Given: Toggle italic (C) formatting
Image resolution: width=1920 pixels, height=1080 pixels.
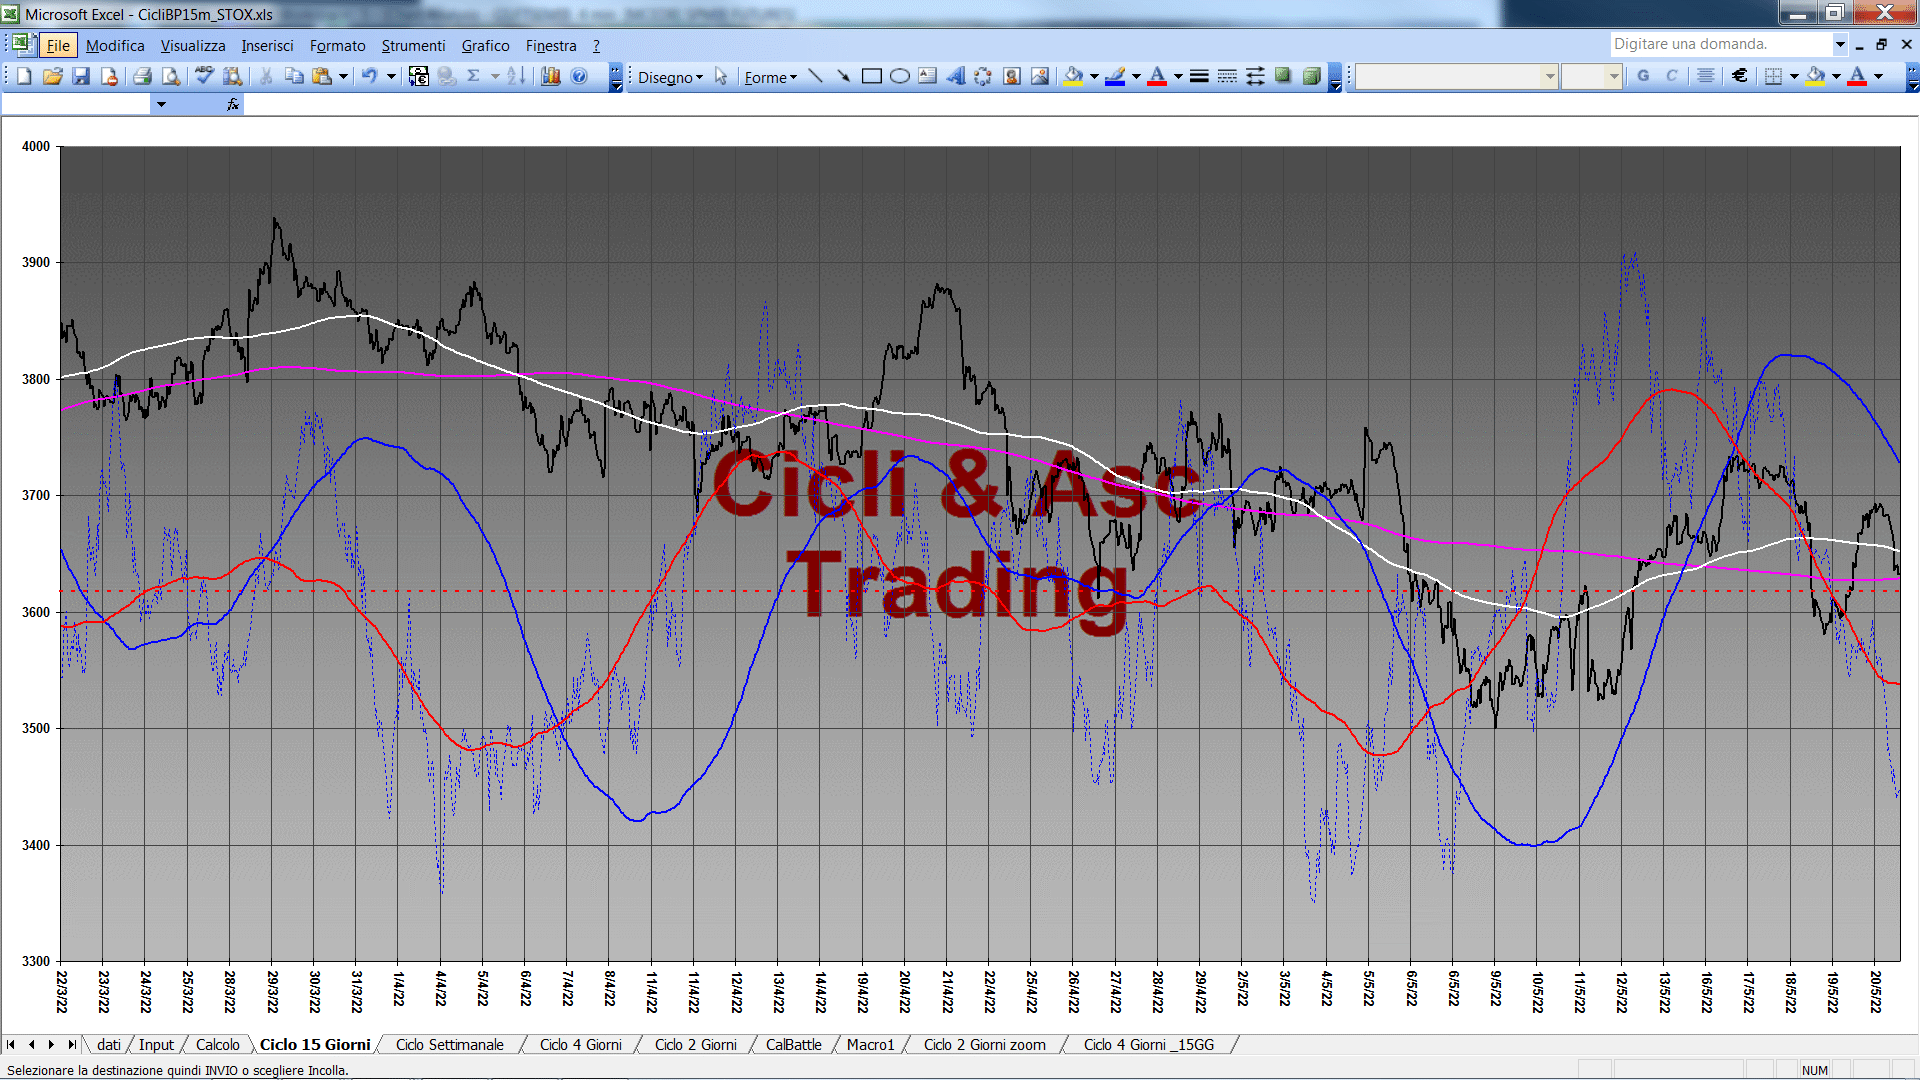Looking at the screenshot, I should (x=1671, y=76).
